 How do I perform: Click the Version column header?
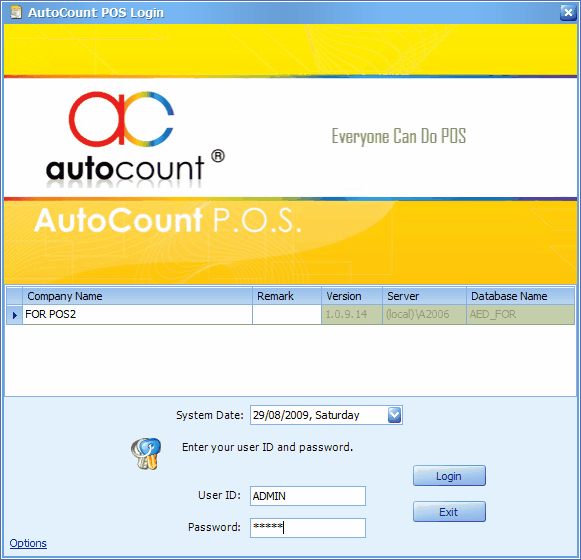coord(352,296)
